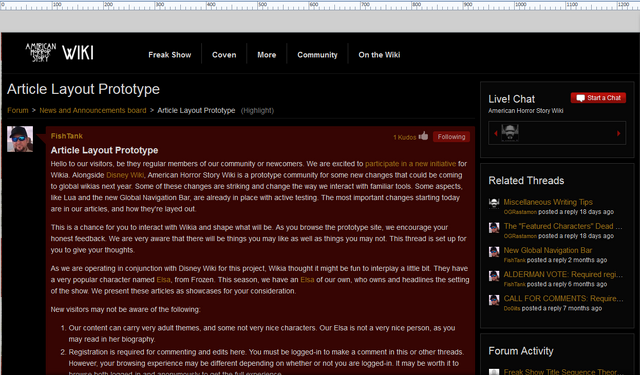This screenshot has height=375, width=640.
Task: Click the Related Threads heading
Action: click(x=526, y=181)
